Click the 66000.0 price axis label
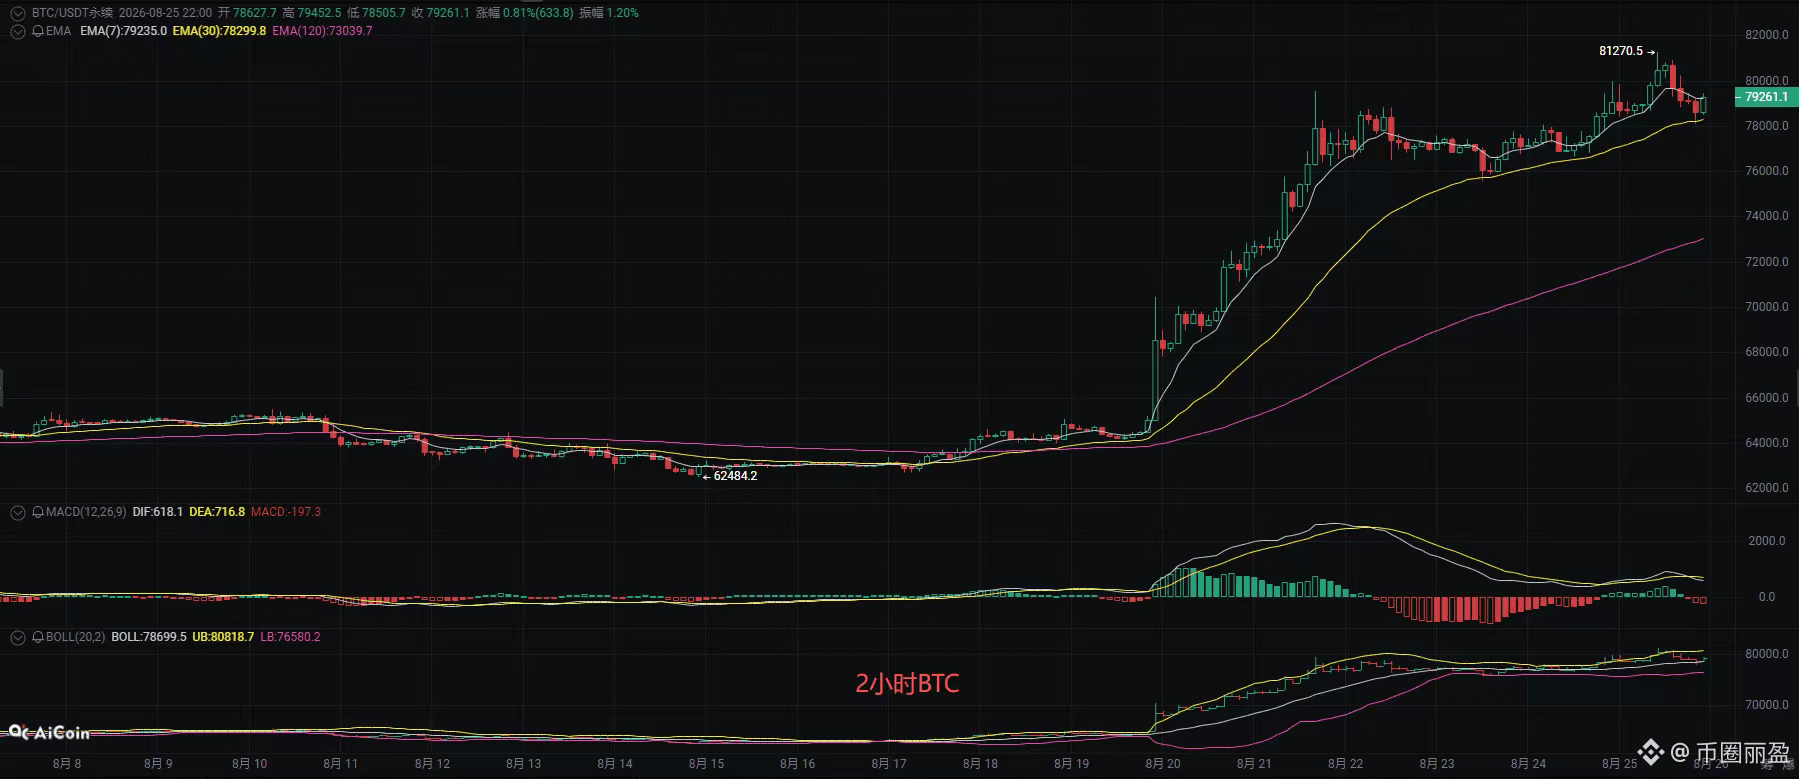The image size is (1799, 779). tap(1767, 398)
